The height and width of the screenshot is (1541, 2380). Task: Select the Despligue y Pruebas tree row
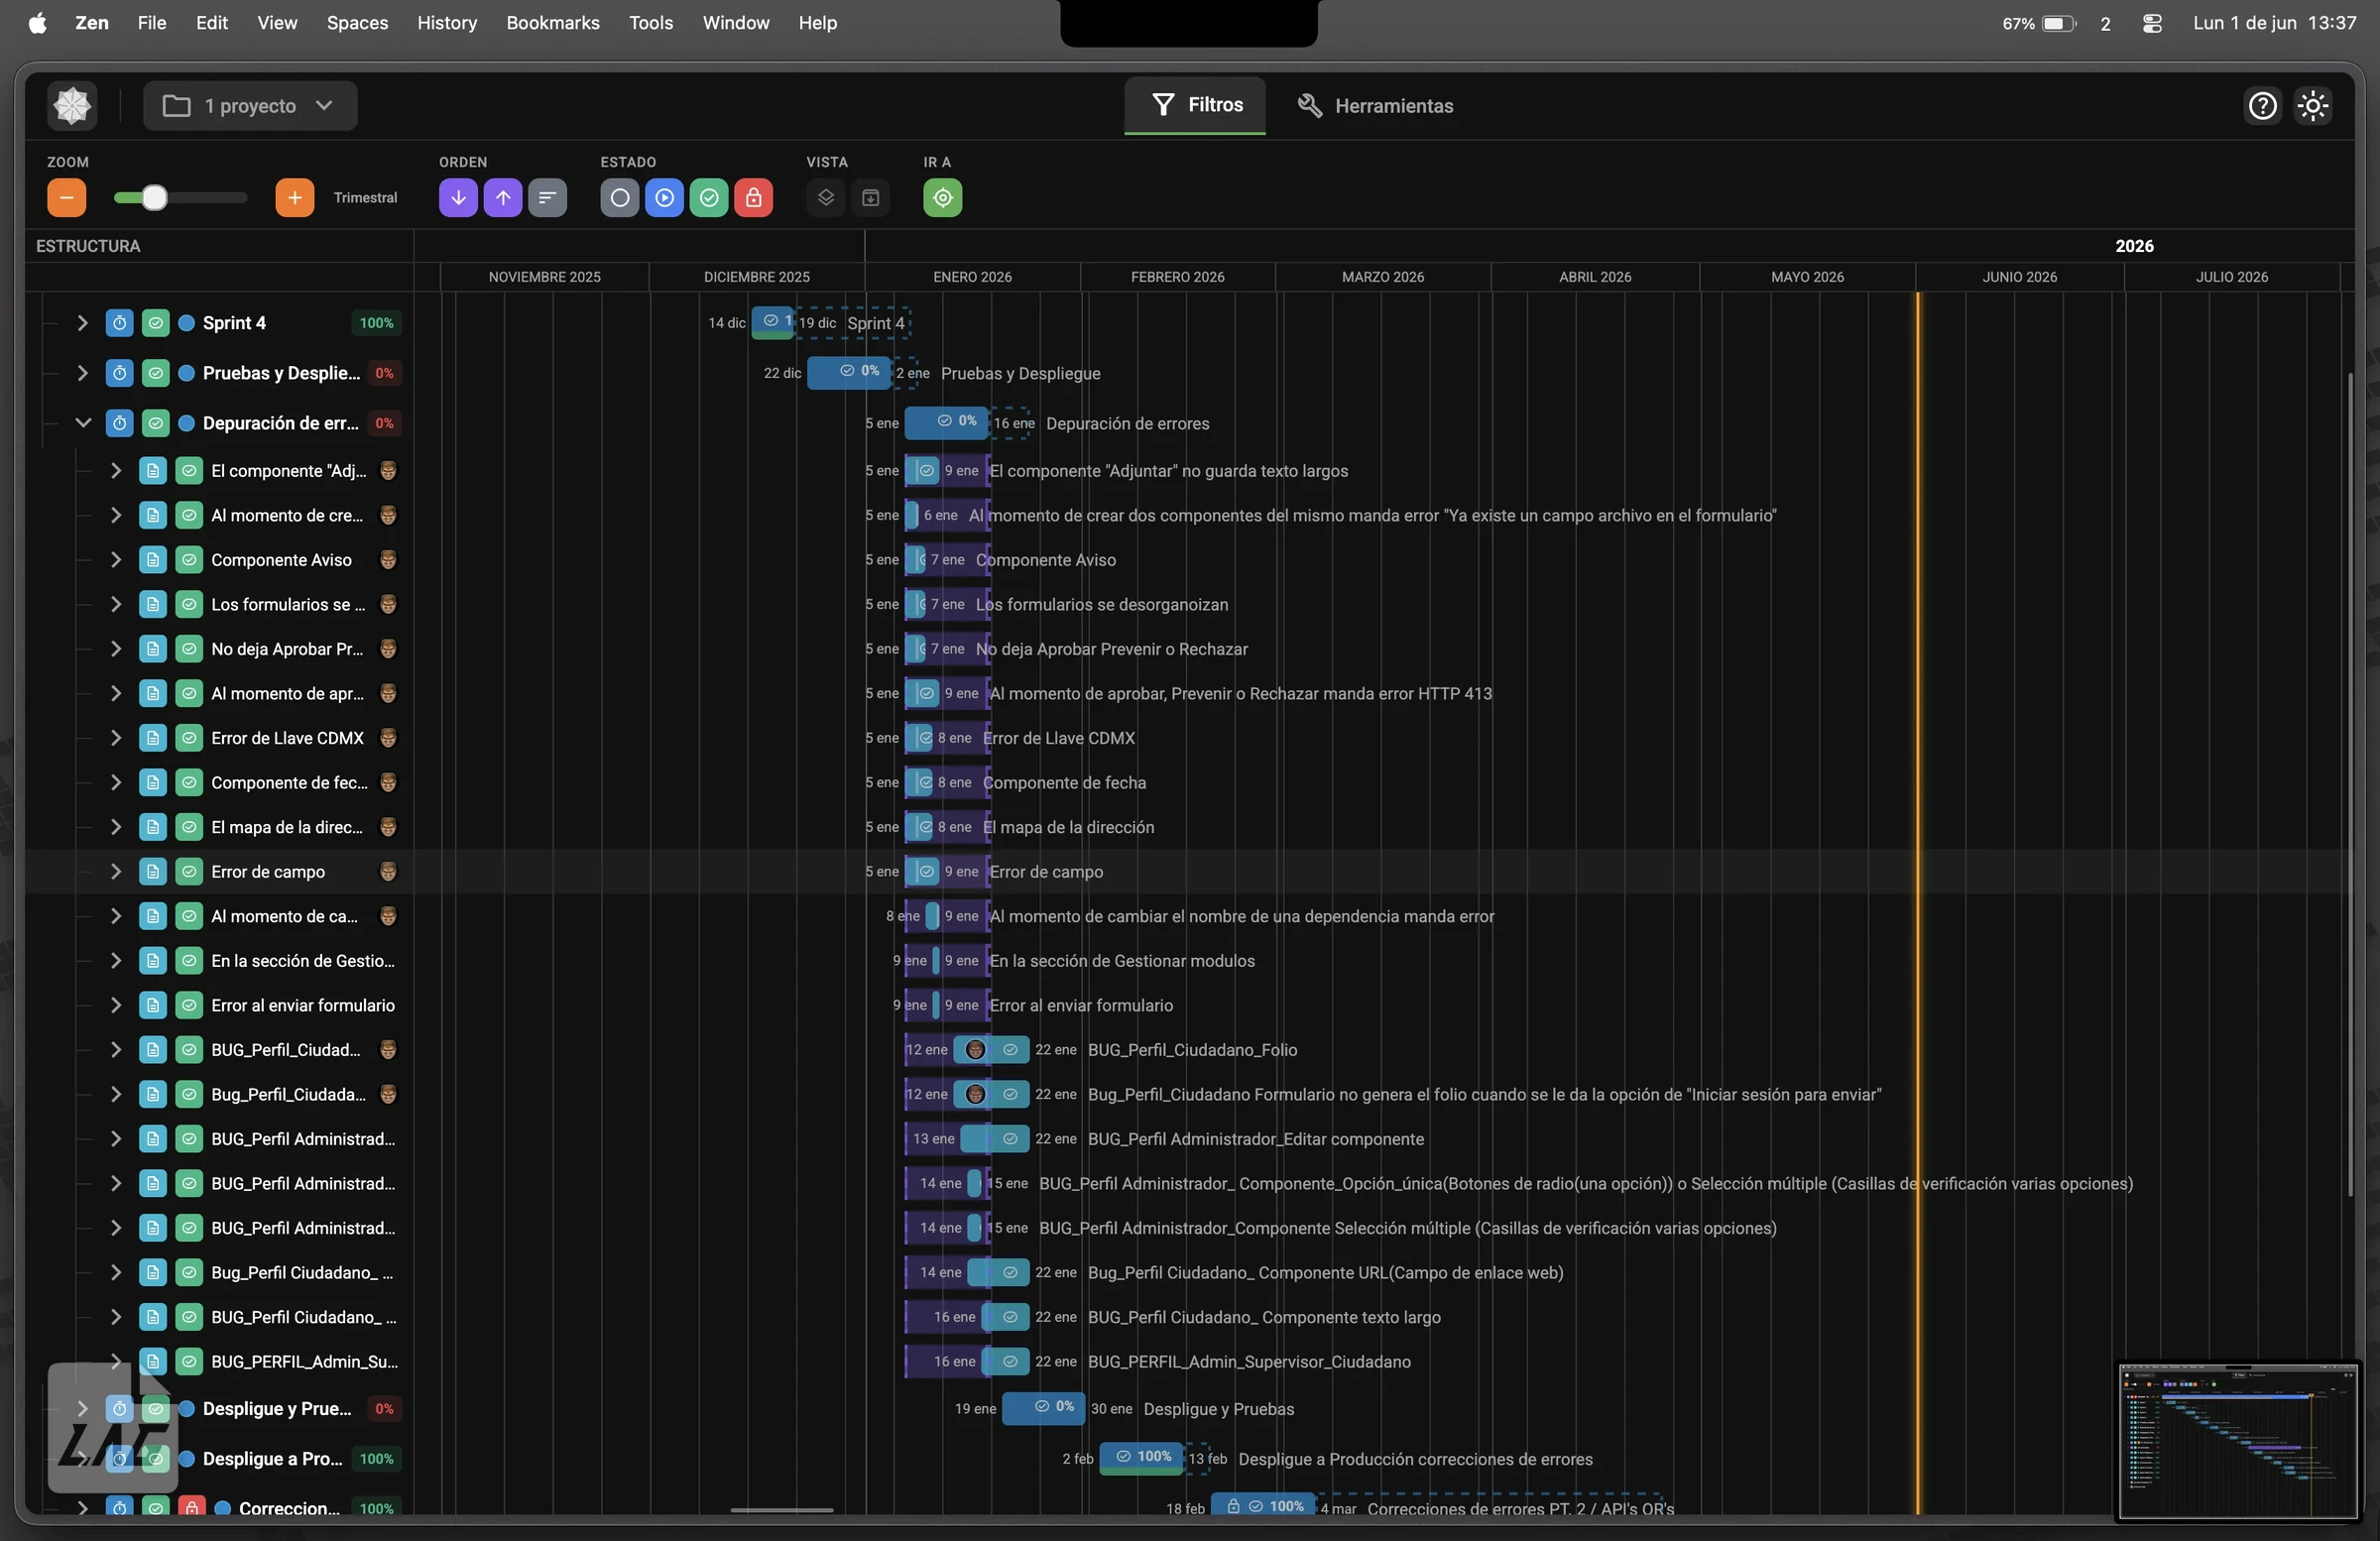(x=220, y=1409)
